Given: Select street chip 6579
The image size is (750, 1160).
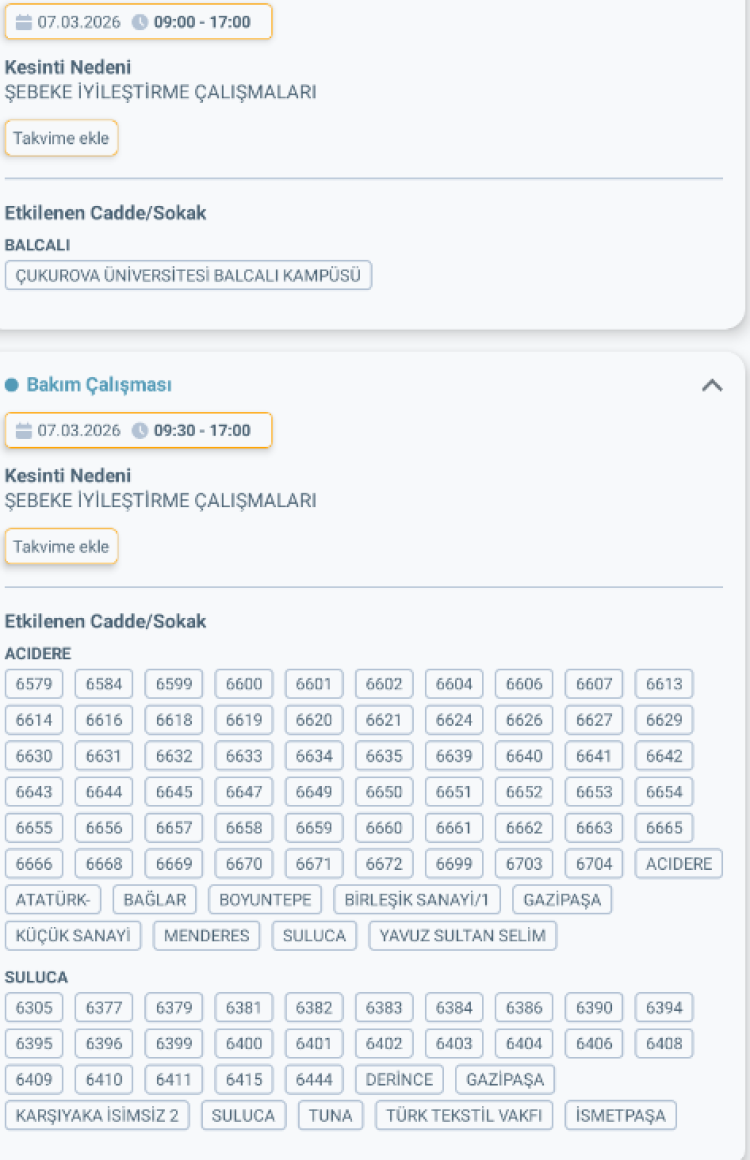Looking at the screenshot, I should click(34, 684).
